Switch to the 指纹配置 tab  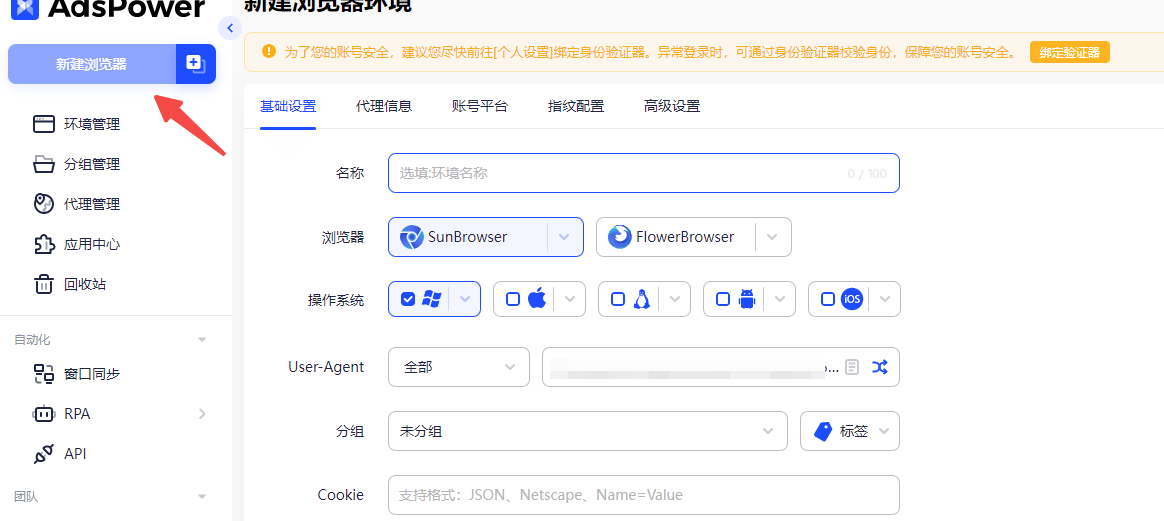coord(576,106)
